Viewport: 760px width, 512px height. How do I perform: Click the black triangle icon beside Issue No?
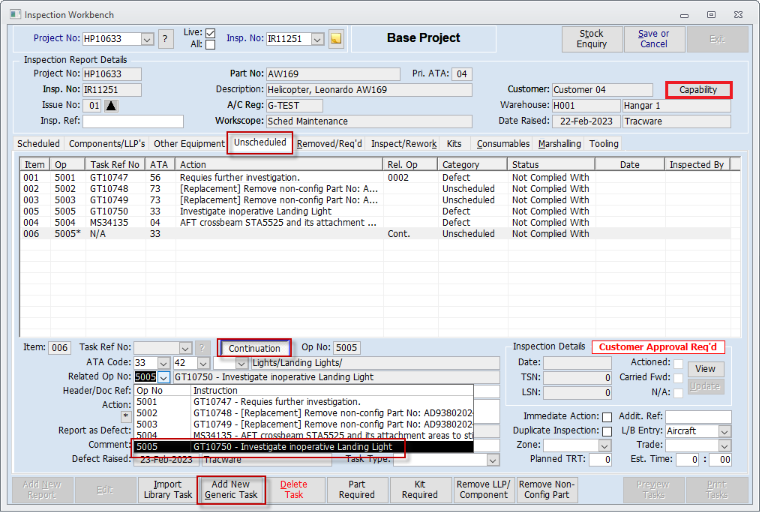pyautogui.click(x=111, y=105)
